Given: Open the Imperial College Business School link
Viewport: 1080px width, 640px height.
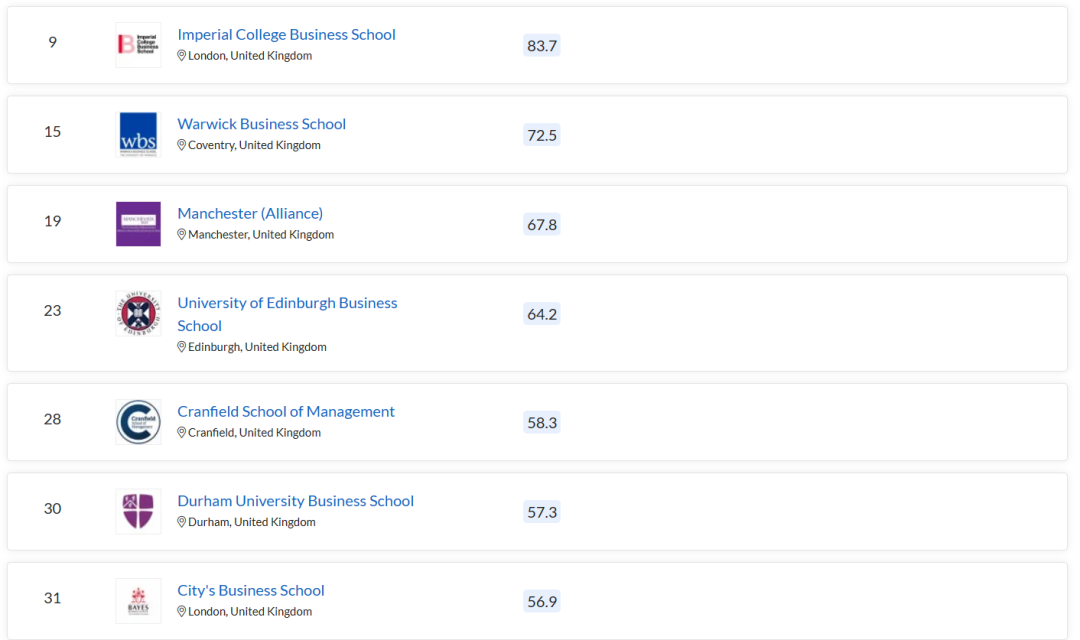Looking at the screenshot, I should point(287,34).
